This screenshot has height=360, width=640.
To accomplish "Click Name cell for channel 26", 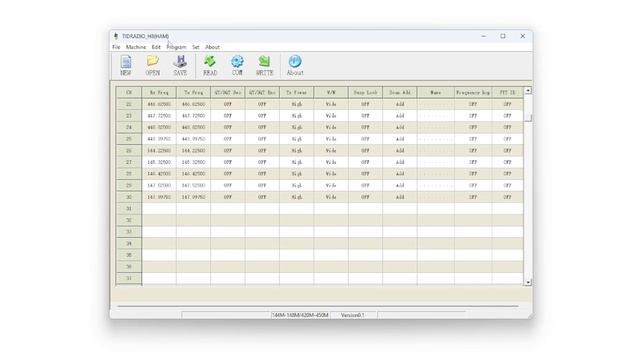I will (436, 151).
